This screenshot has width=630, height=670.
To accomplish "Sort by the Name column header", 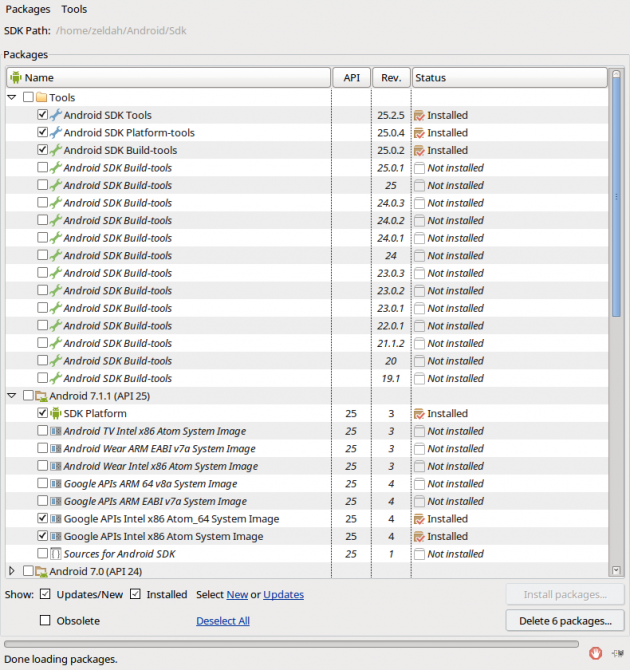I will point(168,78).
